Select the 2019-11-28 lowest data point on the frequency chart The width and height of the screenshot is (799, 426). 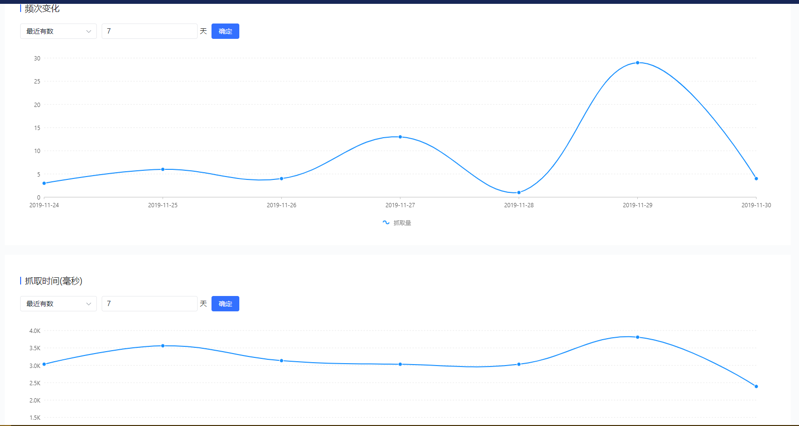coord(519,192)
